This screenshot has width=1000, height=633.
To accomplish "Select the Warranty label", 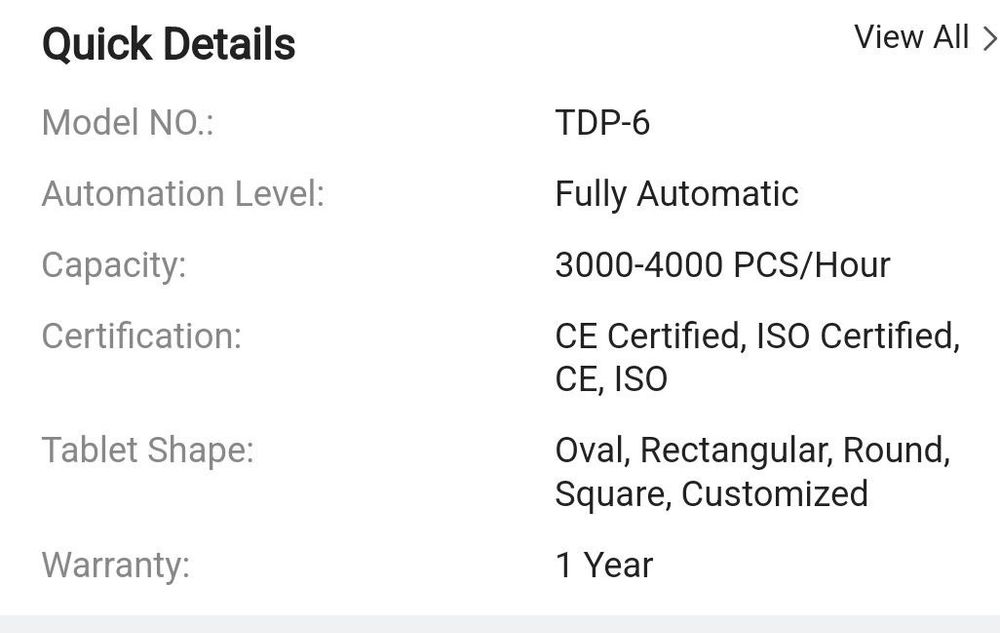I will pyautogui.click(x=115, y=565).
